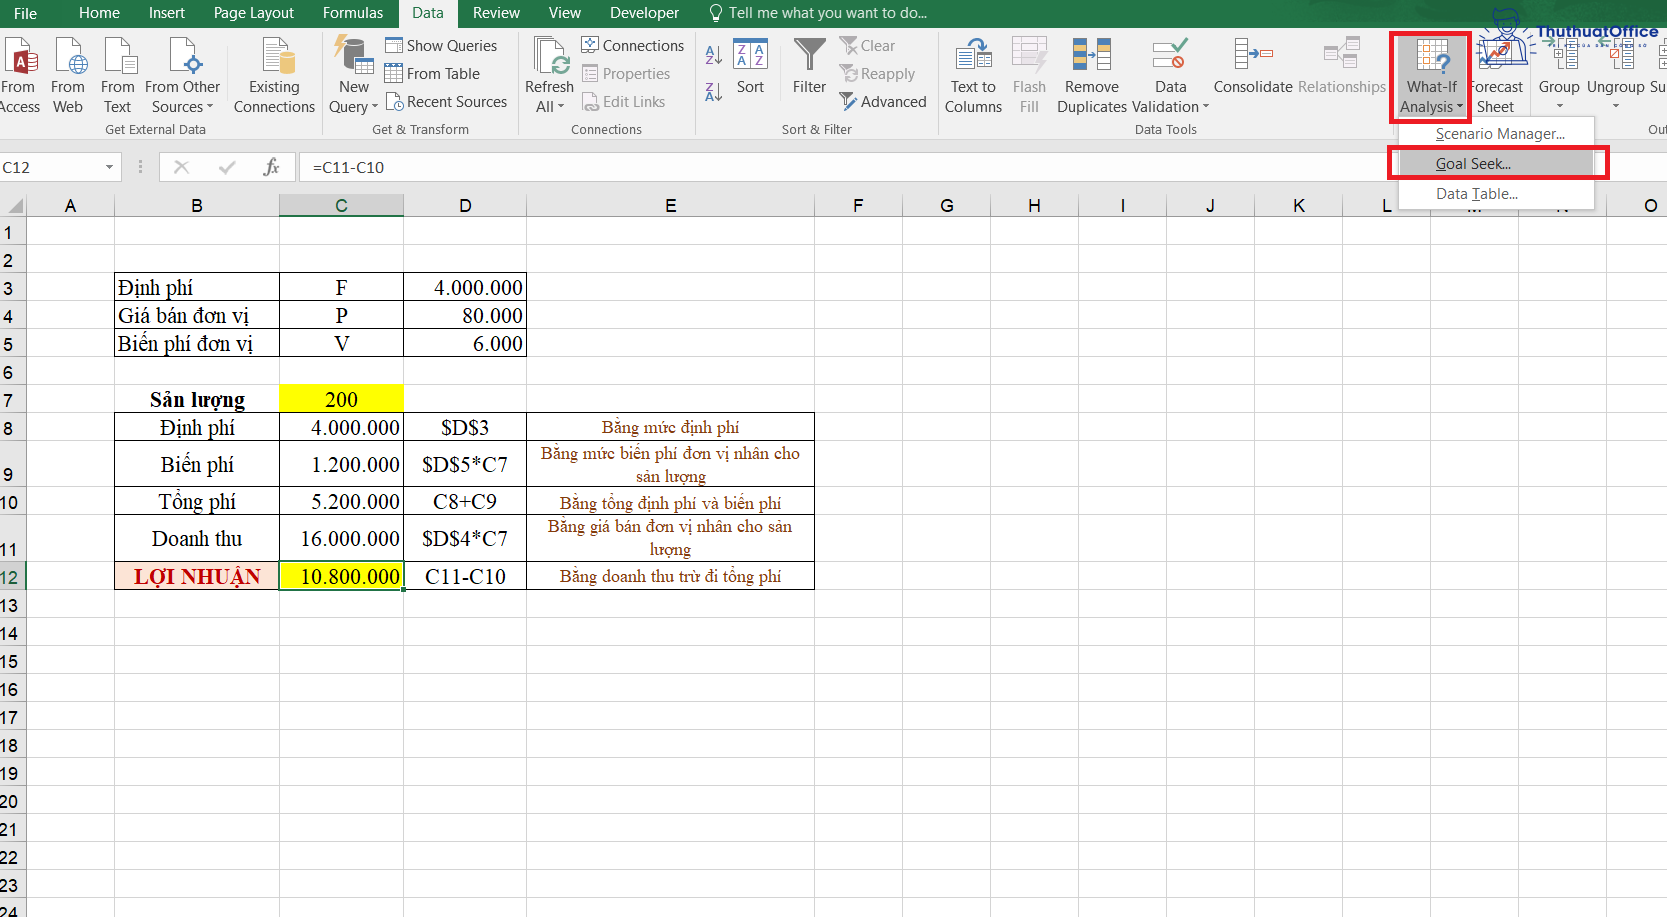This screenshot has height=917, width=1667.
Task: Open the Text to Columns tool
Action: click(x=972, y=75)
